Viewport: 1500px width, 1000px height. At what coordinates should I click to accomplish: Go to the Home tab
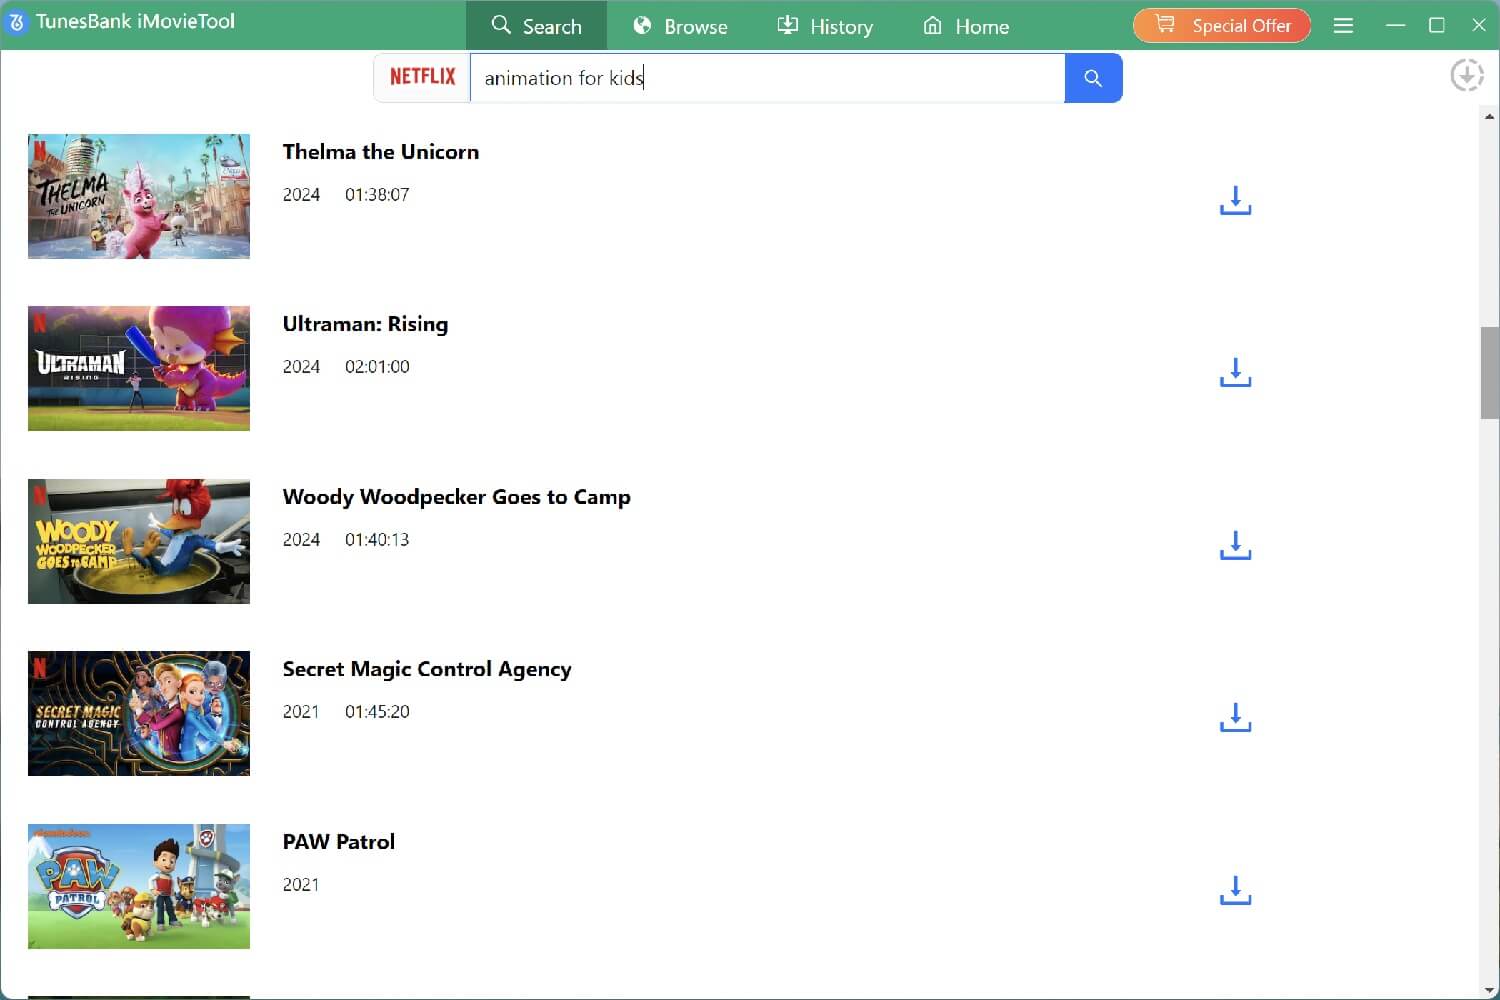point(965,26)
